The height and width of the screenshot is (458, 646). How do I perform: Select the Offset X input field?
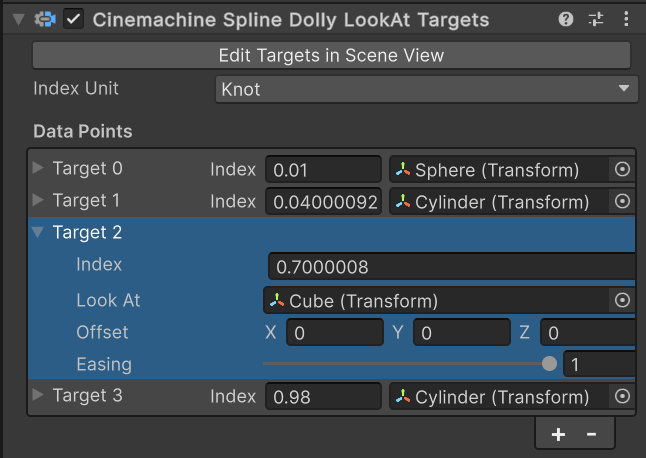[x=334, y=332]
